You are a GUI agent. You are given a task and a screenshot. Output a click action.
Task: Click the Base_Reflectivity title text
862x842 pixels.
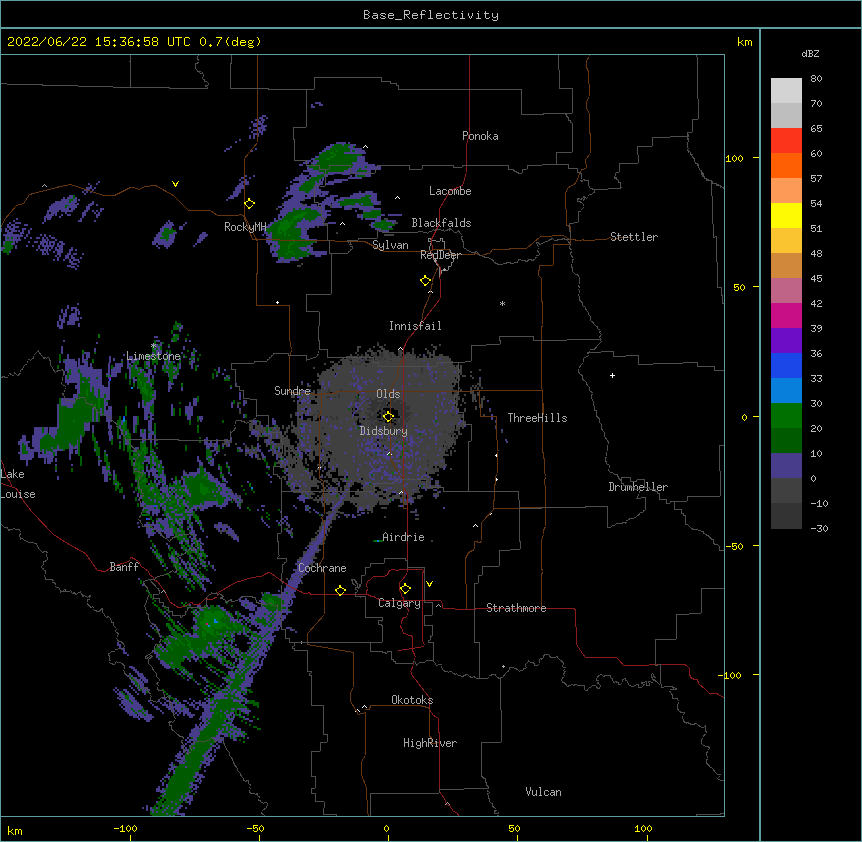coord(431,15)
